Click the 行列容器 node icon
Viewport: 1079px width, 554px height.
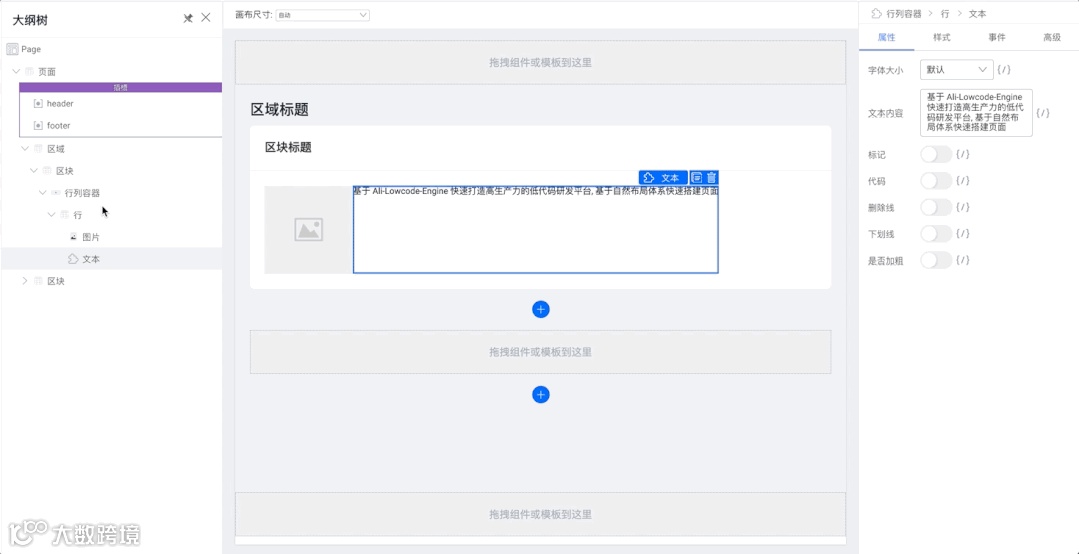click(x=56, y=193)
